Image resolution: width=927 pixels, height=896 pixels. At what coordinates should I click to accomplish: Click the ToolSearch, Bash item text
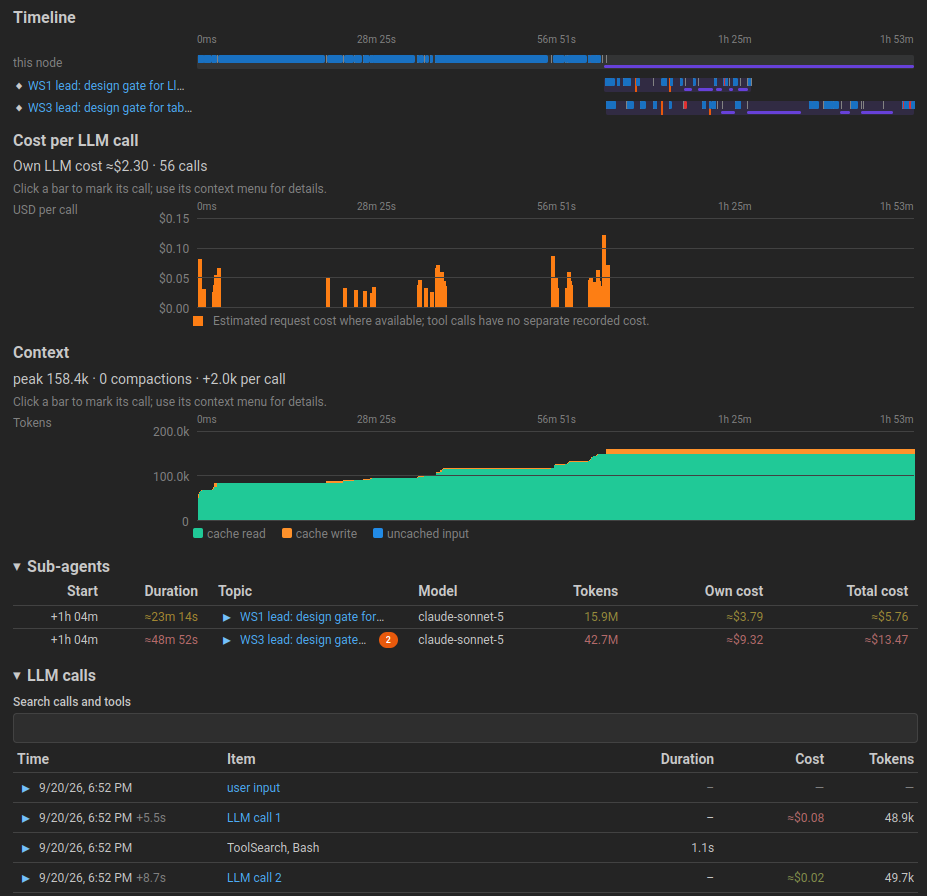coord(273,848)
